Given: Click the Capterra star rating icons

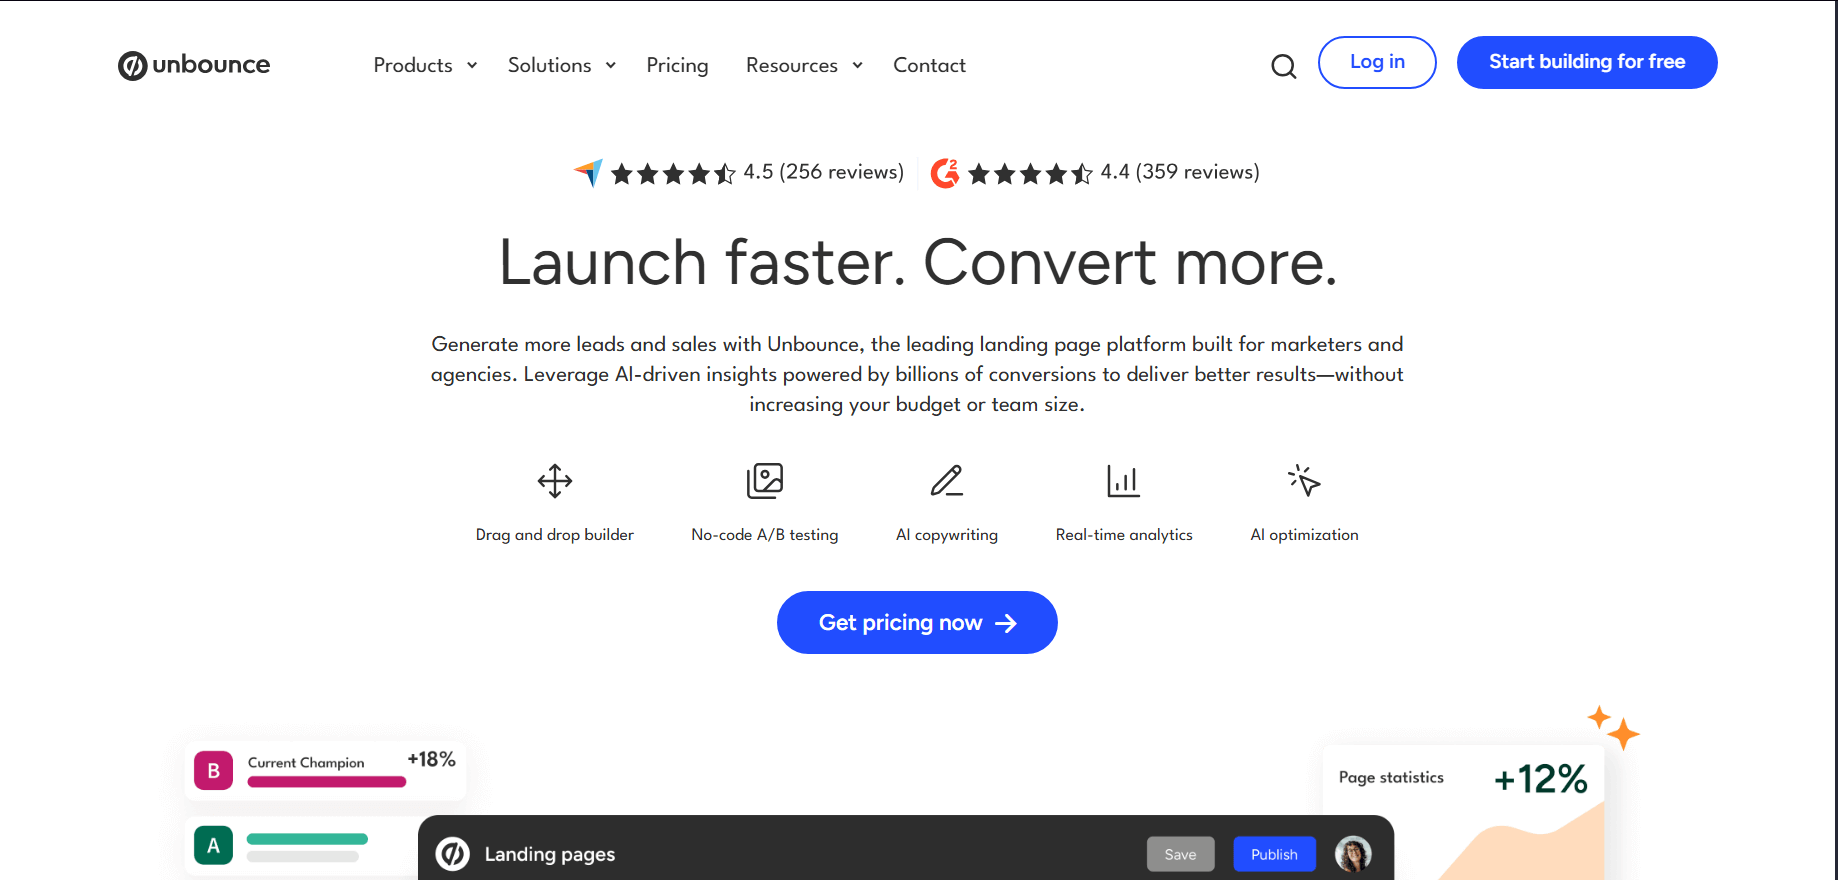Looking at the screenshot, I should (x=673, y=174).
